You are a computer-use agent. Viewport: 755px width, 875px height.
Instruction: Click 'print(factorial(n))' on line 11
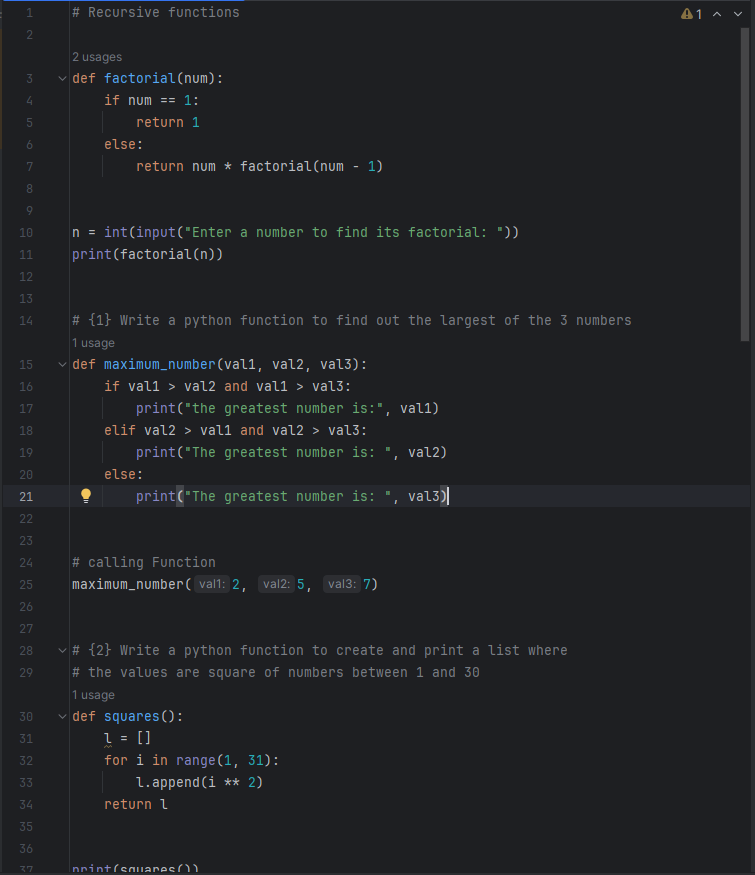point(147,254)
